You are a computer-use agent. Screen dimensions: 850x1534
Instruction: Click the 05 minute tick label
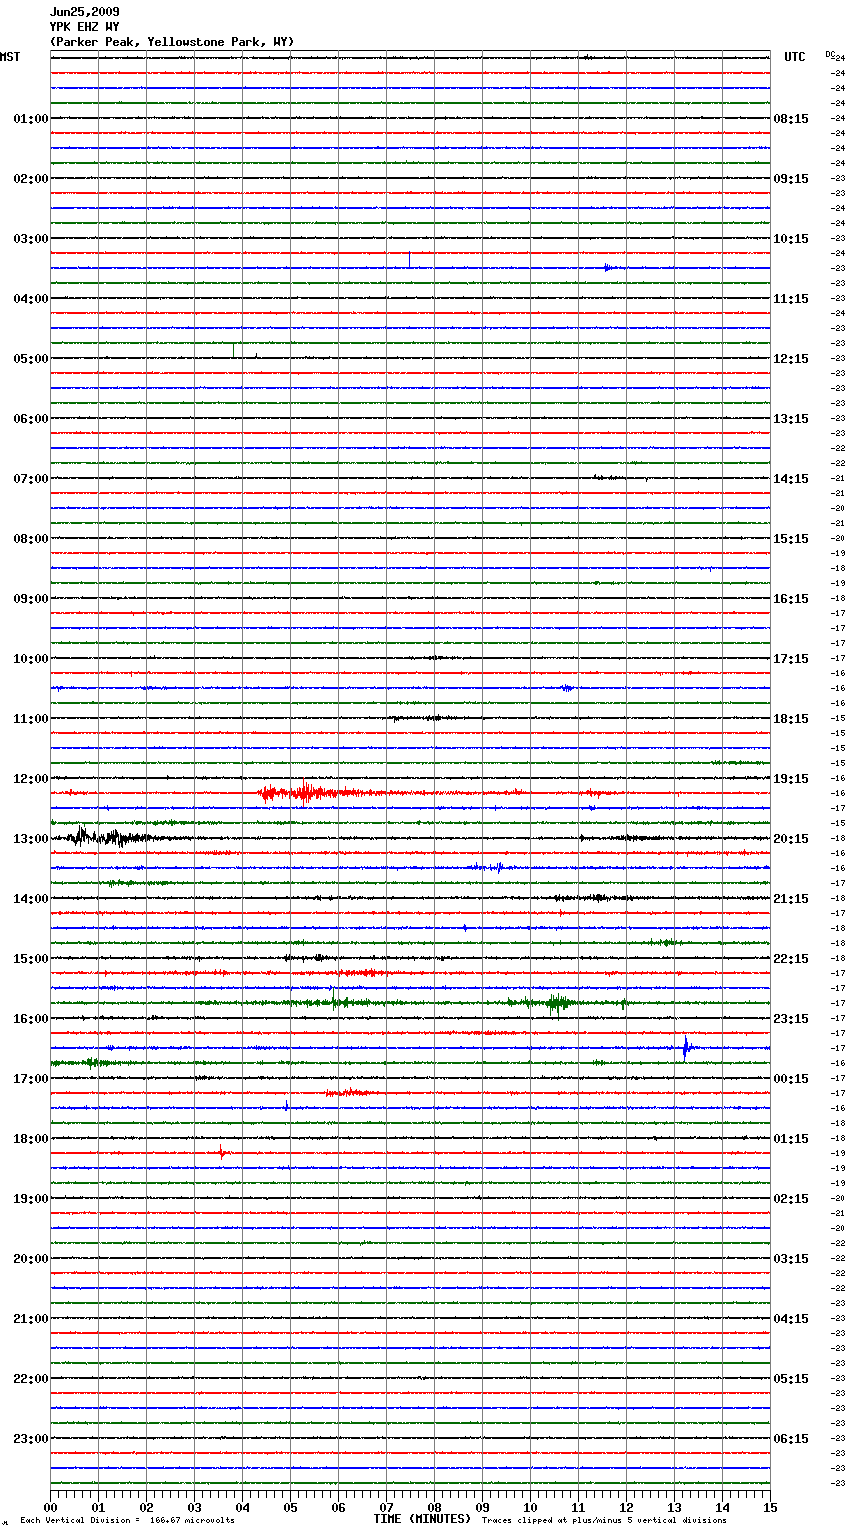291,1507
